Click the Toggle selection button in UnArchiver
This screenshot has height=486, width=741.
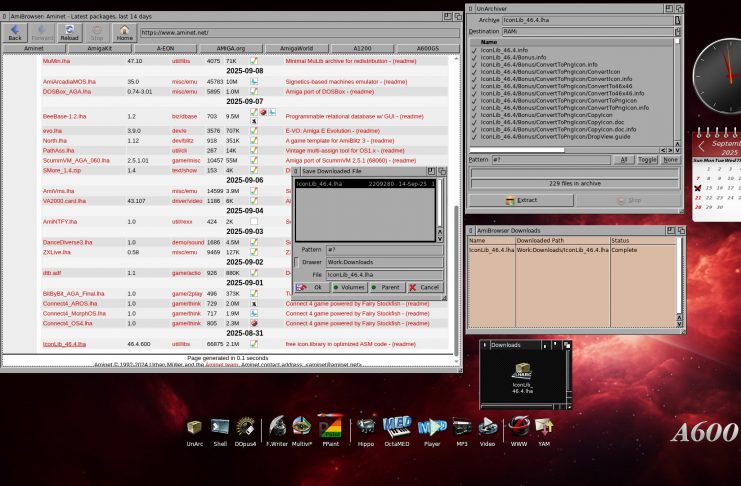coord(647,160)
